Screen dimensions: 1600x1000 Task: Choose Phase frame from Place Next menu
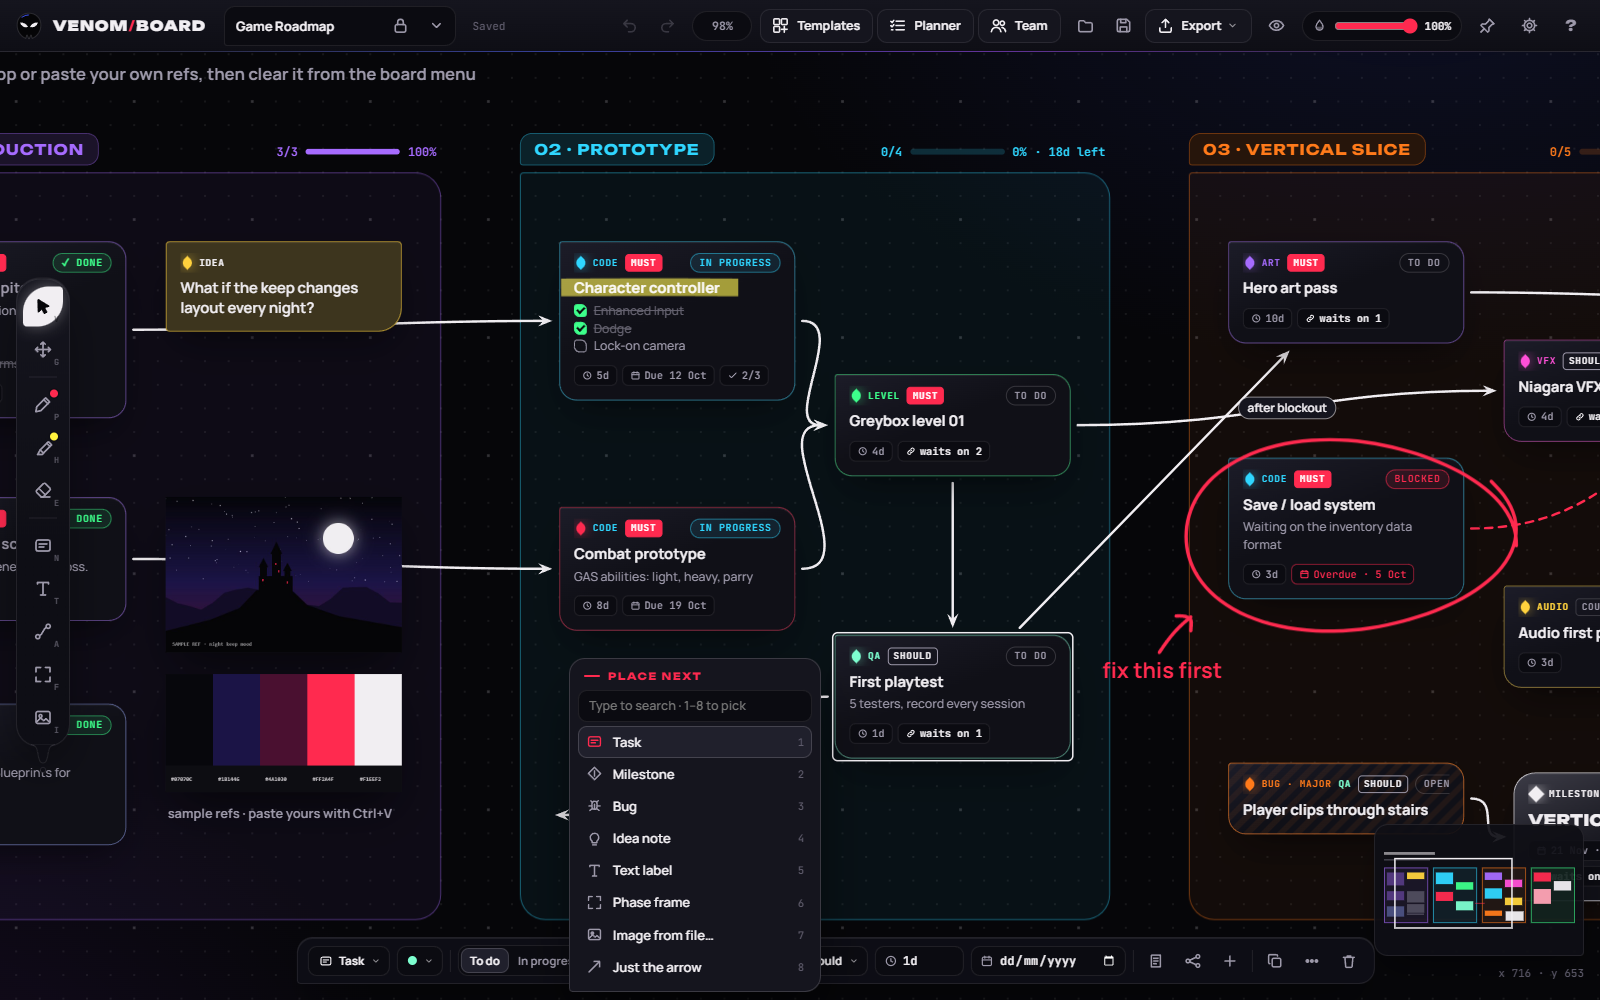point(694,902)
